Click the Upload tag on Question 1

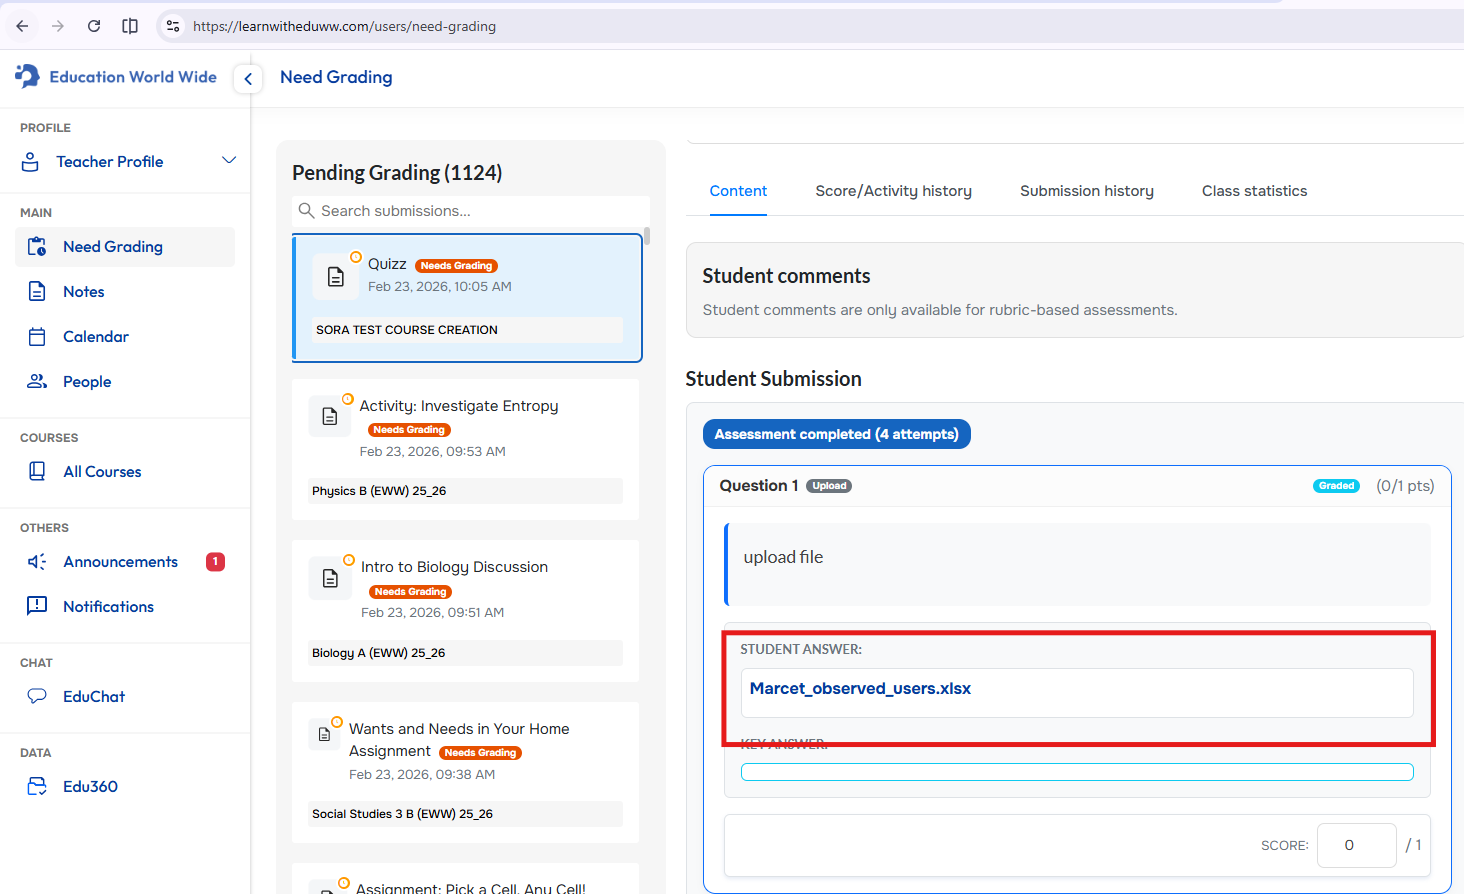(829, 486)
